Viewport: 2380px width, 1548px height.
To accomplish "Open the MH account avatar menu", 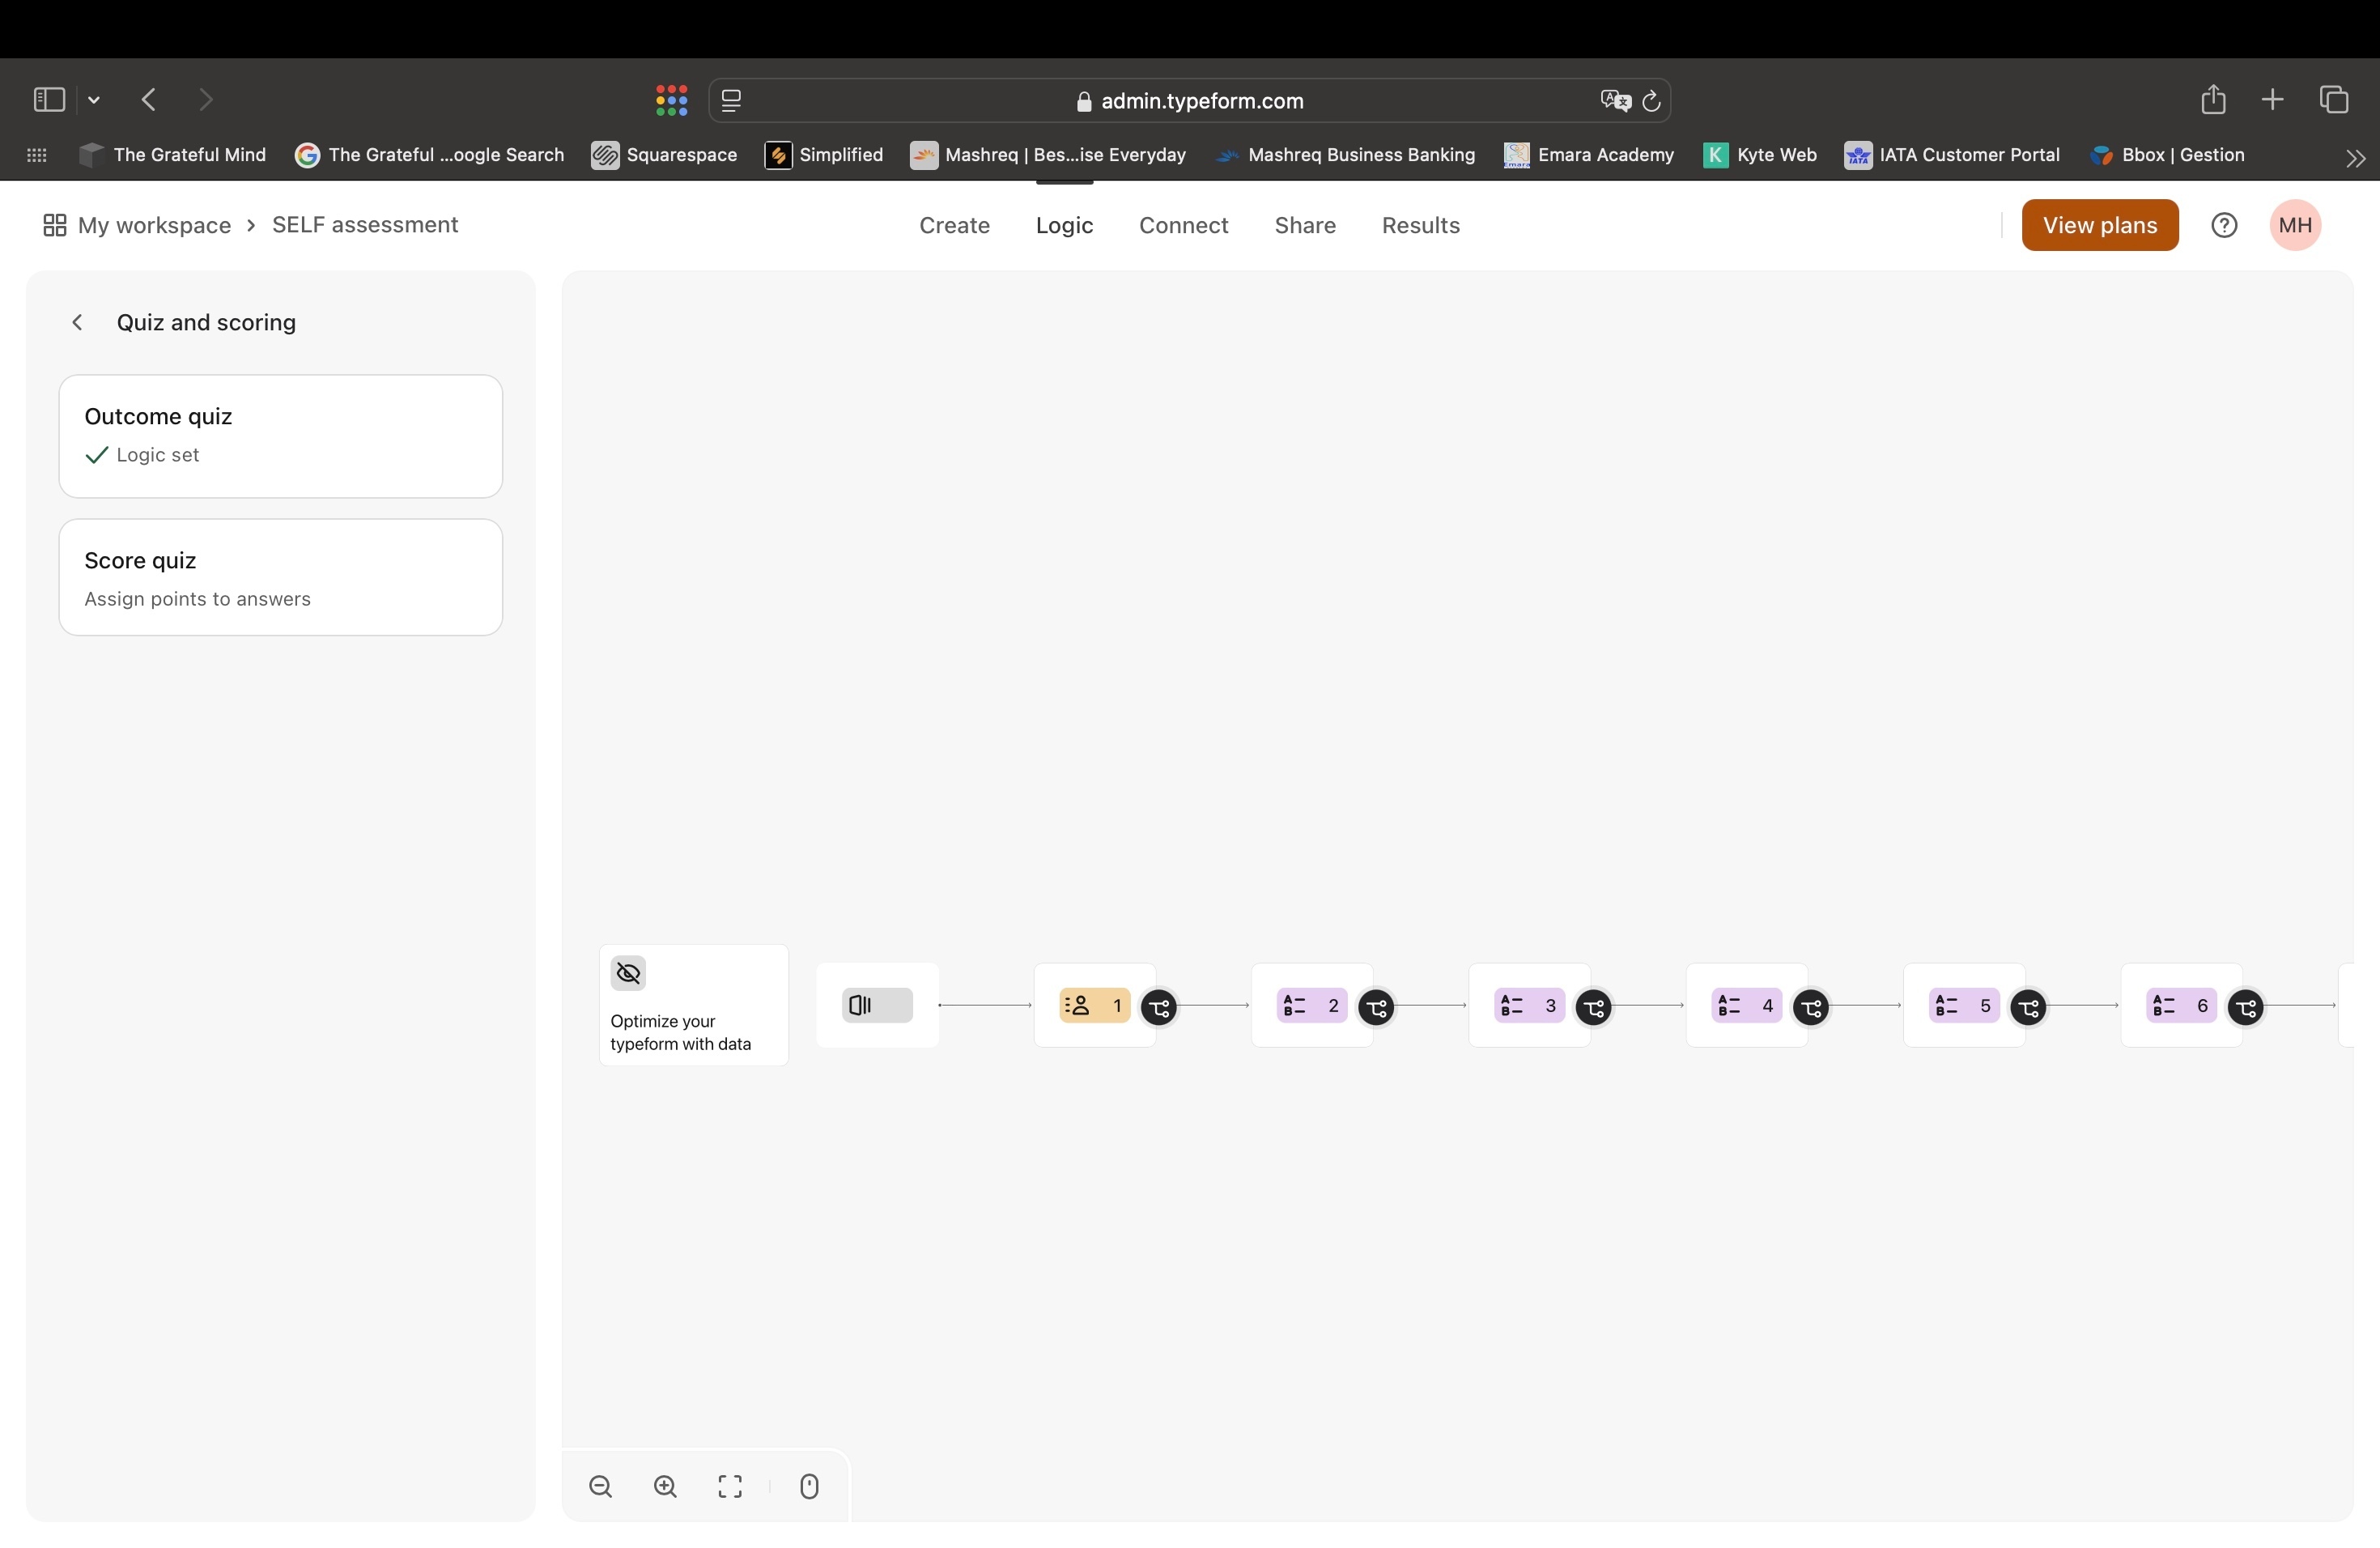I will 2294,225.
